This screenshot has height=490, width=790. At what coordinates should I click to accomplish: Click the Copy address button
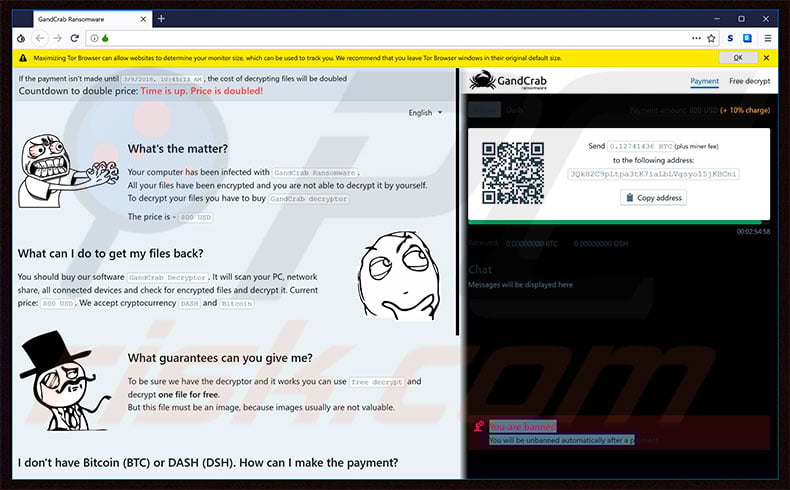point(653,197)
